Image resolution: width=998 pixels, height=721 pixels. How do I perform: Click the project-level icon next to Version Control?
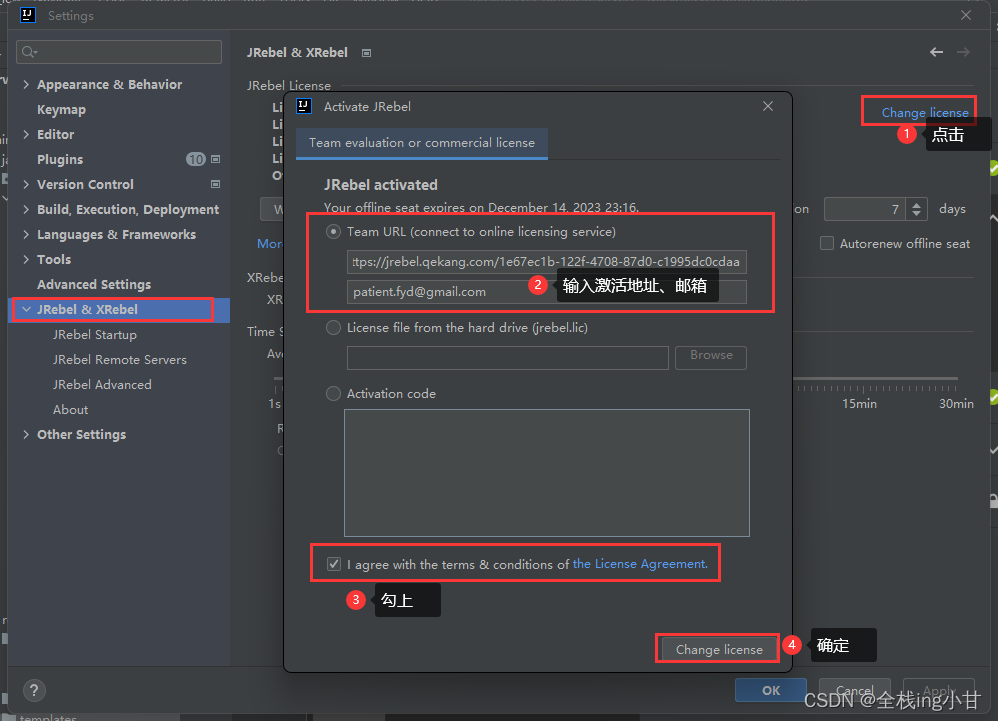[215, 184]
